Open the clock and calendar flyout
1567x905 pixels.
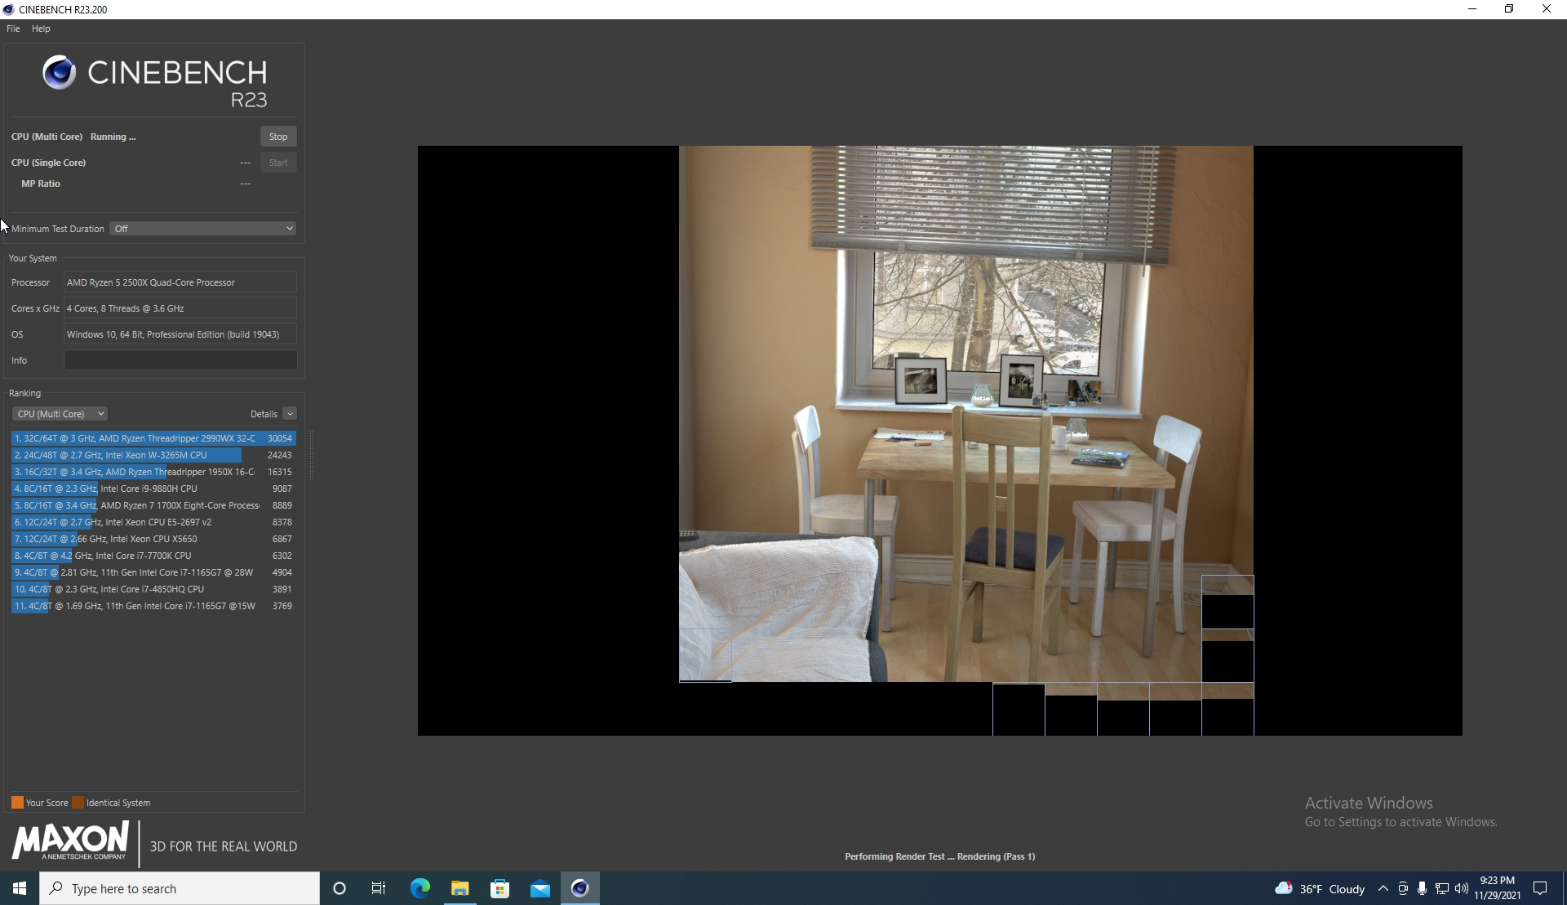coord(1497,888)
